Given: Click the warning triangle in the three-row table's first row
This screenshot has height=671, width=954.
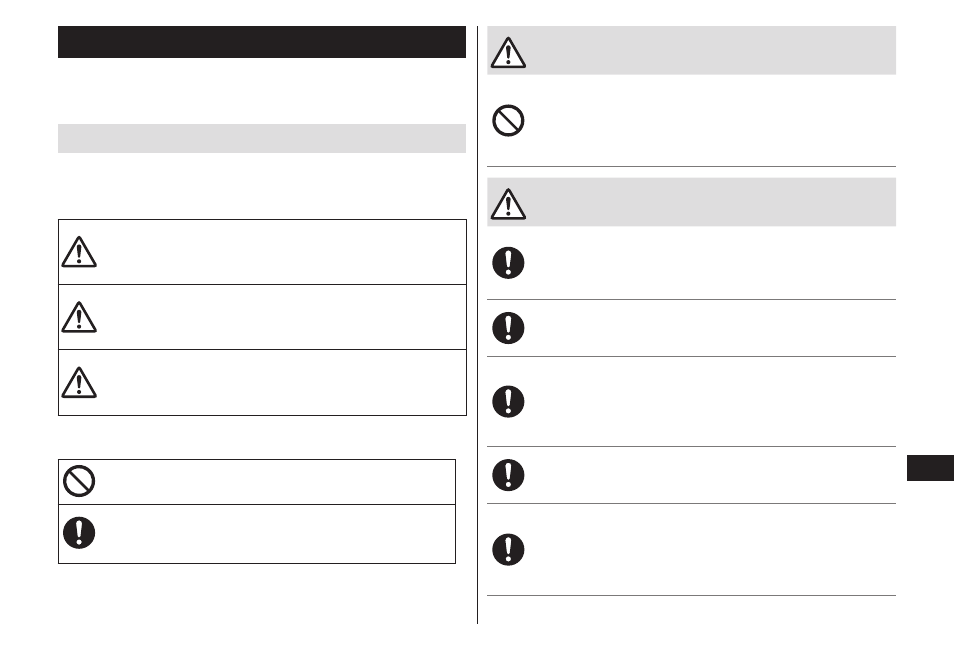Looking at the screenshot, I should pyautogui.click(x=79, y=252).
